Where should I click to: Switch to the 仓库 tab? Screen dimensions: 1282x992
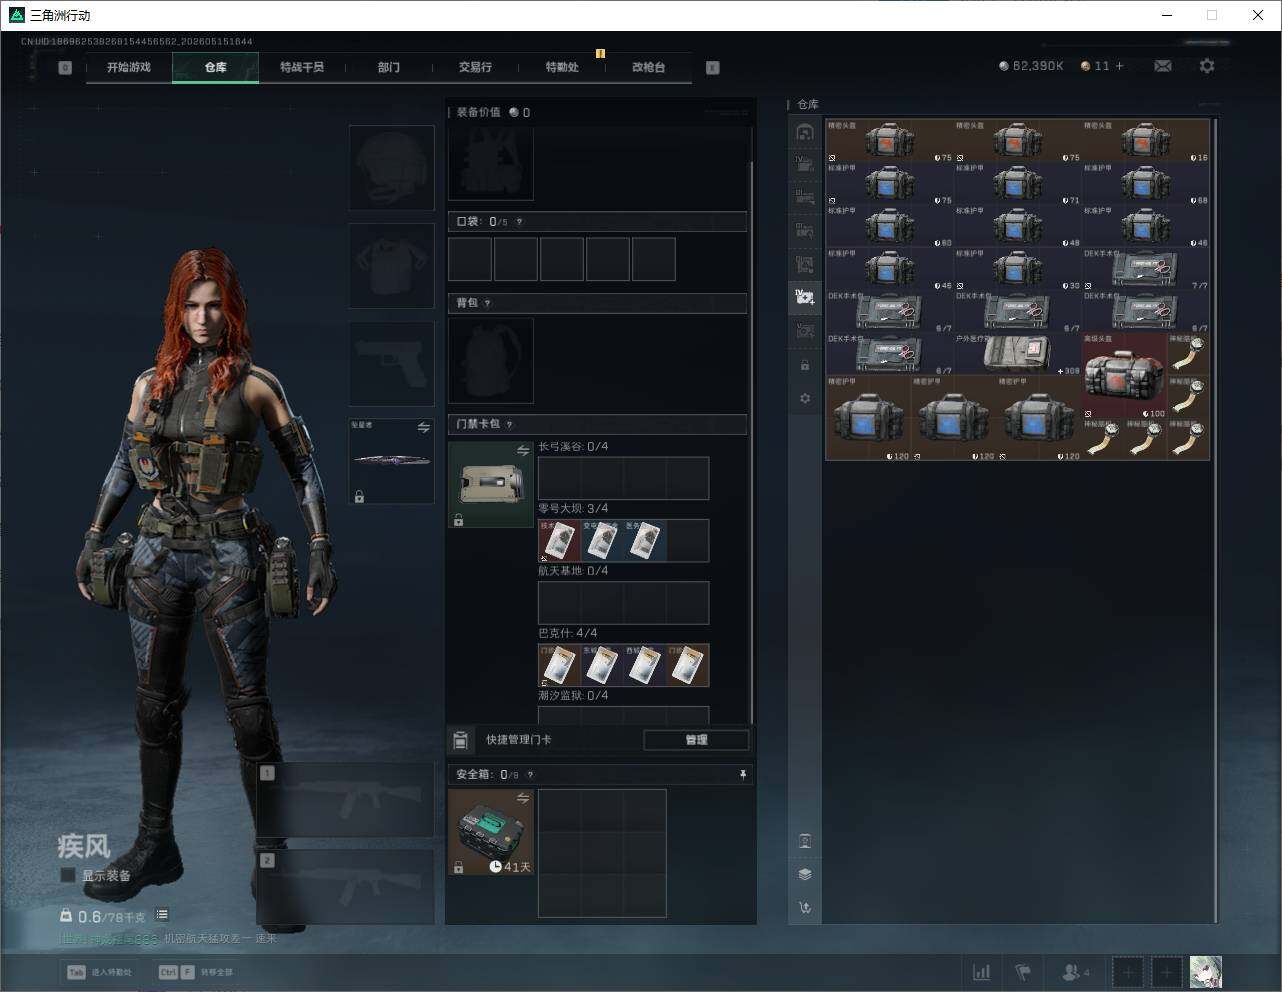(215, 67)
